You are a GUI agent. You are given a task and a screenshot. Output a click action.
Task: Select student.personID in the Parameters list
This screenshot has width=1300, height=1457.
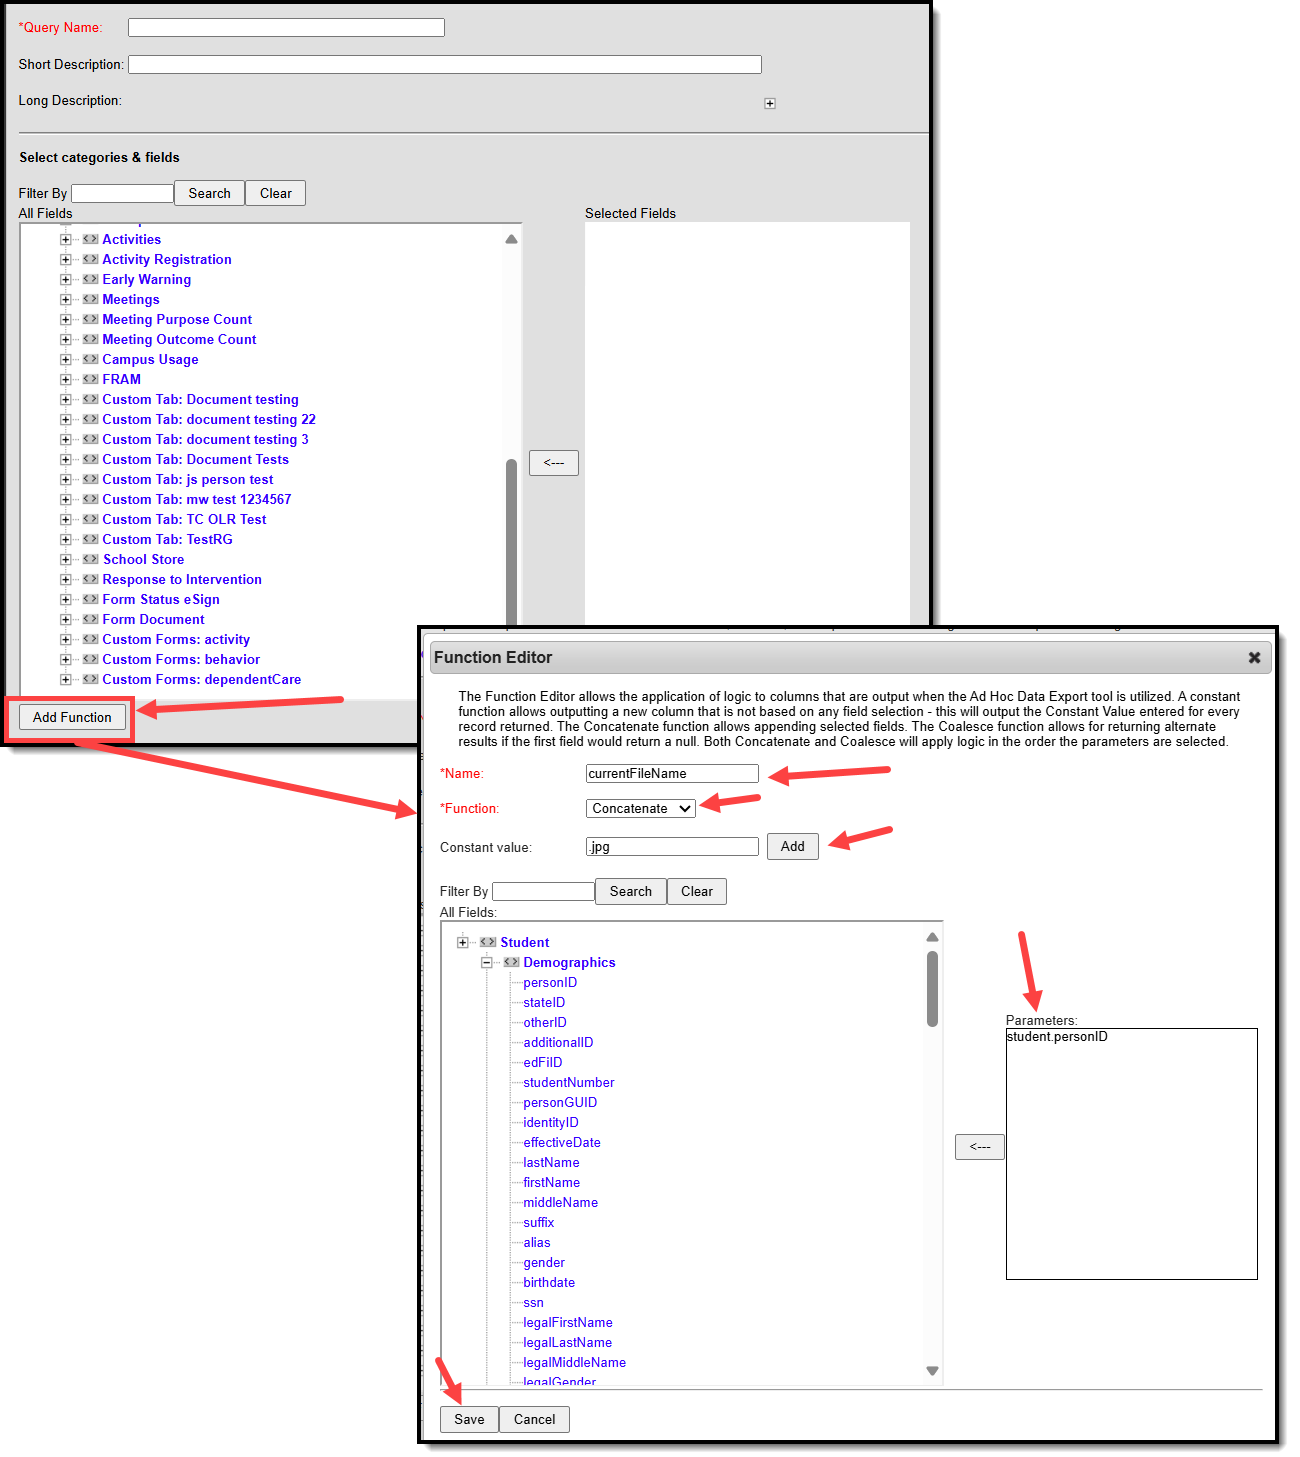point(1057,1037)
